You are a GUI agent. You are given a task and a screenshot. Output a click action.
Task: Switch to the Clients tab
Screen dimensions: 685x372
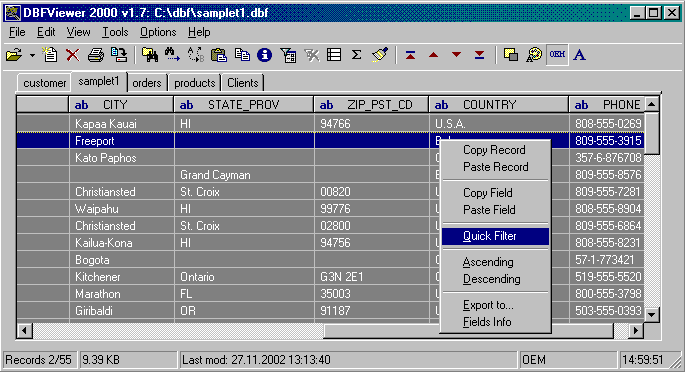(x=243, y=83)
